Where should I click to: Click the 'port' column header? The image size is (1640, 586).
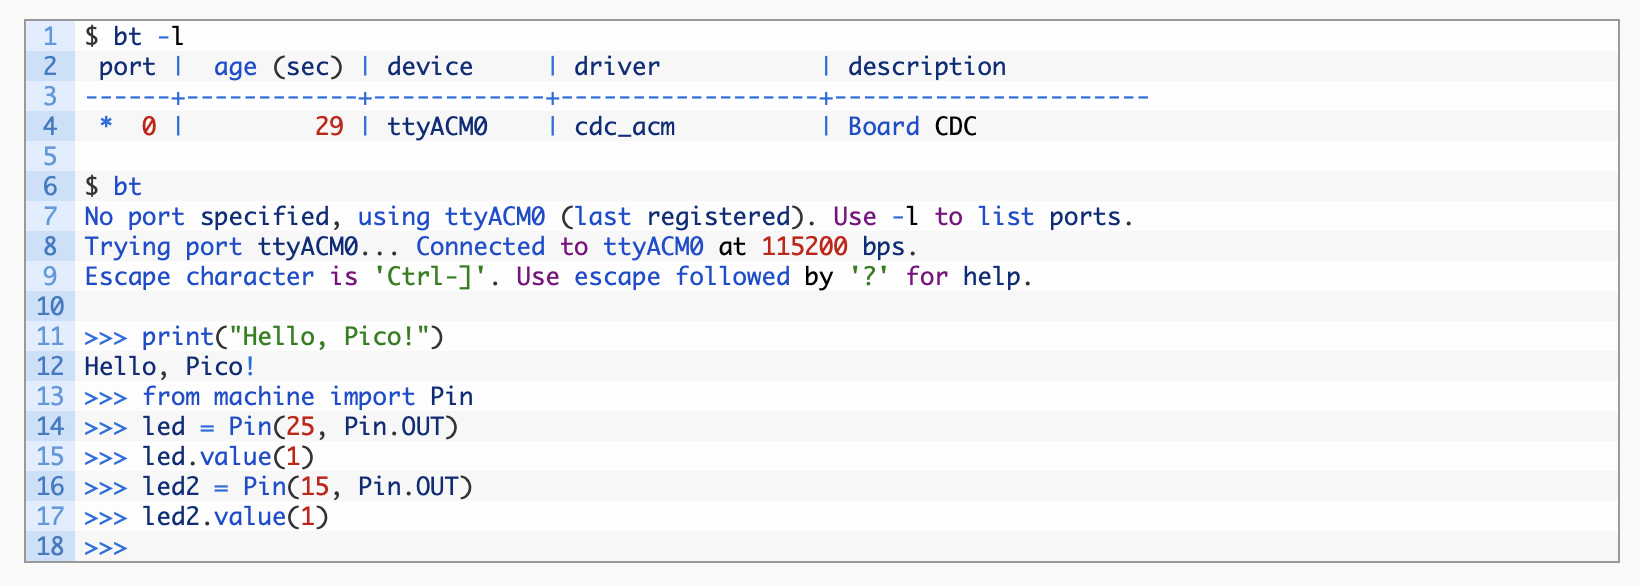point(127,67)
